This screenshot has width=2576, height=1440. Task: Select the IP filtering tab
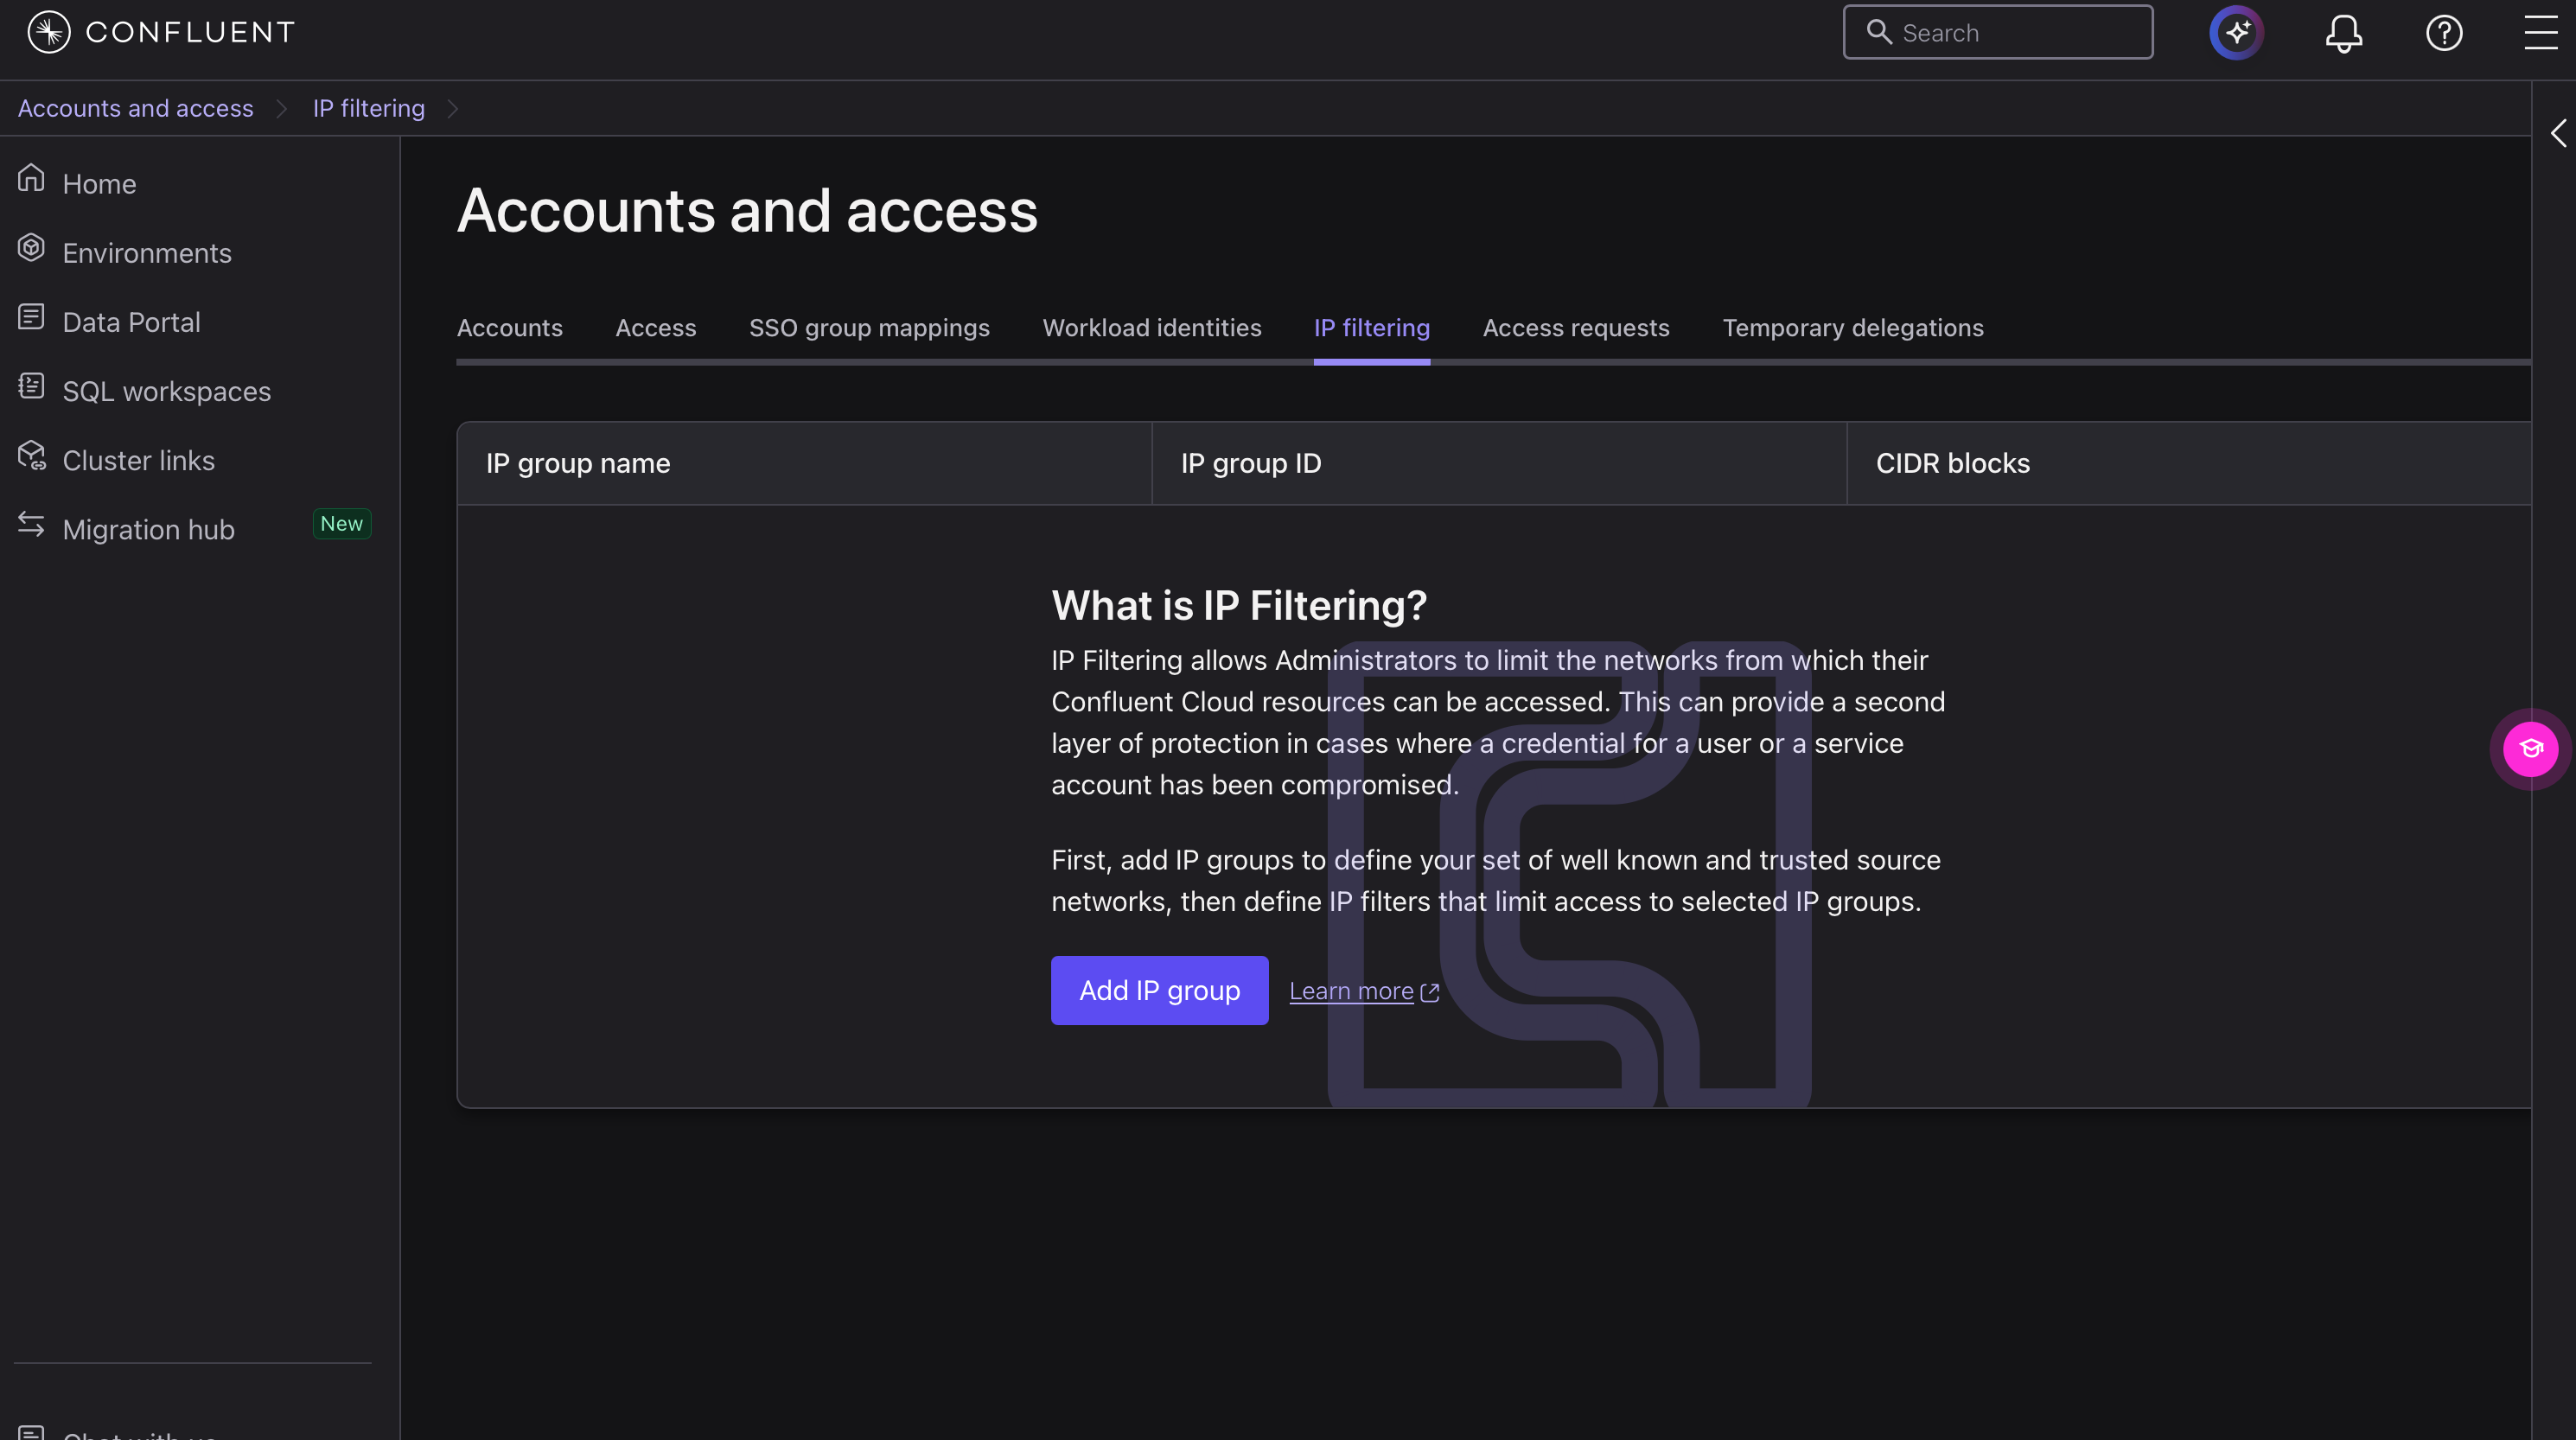[1371, 328]
